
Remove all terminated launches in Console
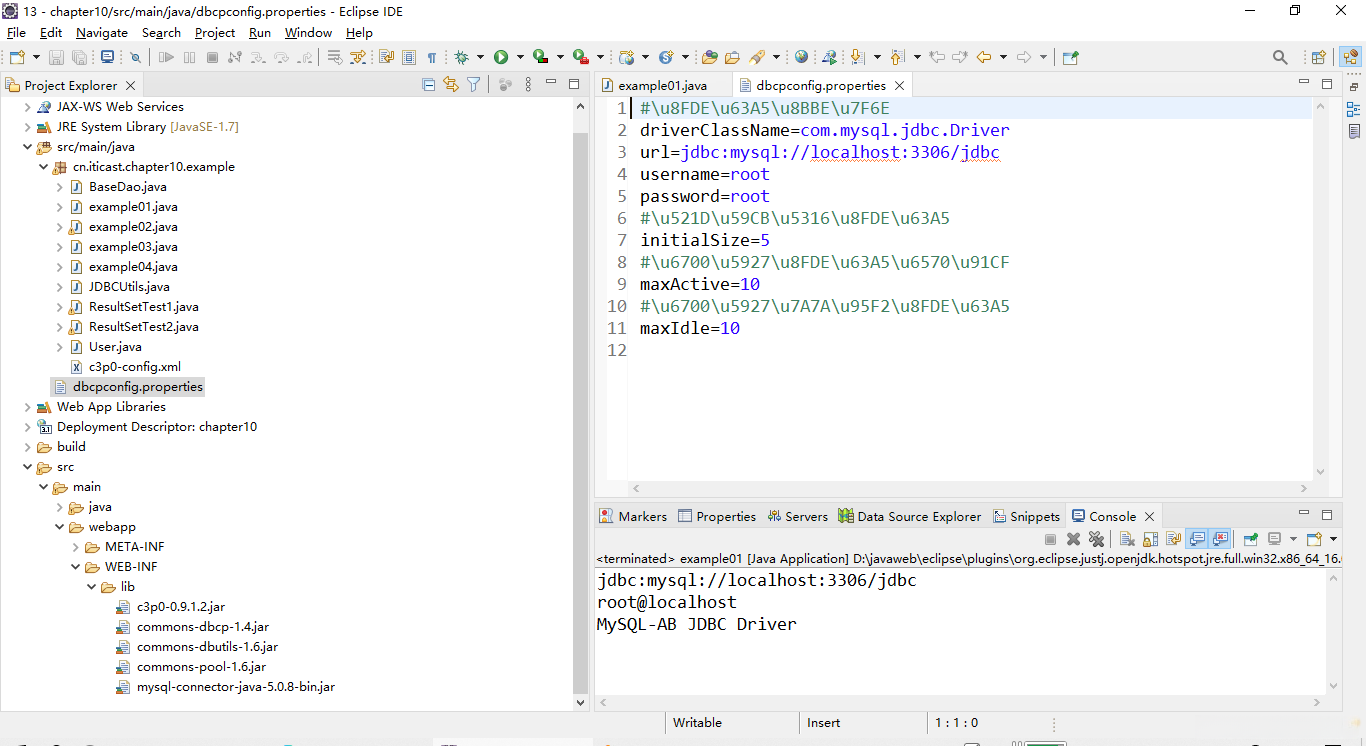pyautogui.click(x=1096, y=539)
